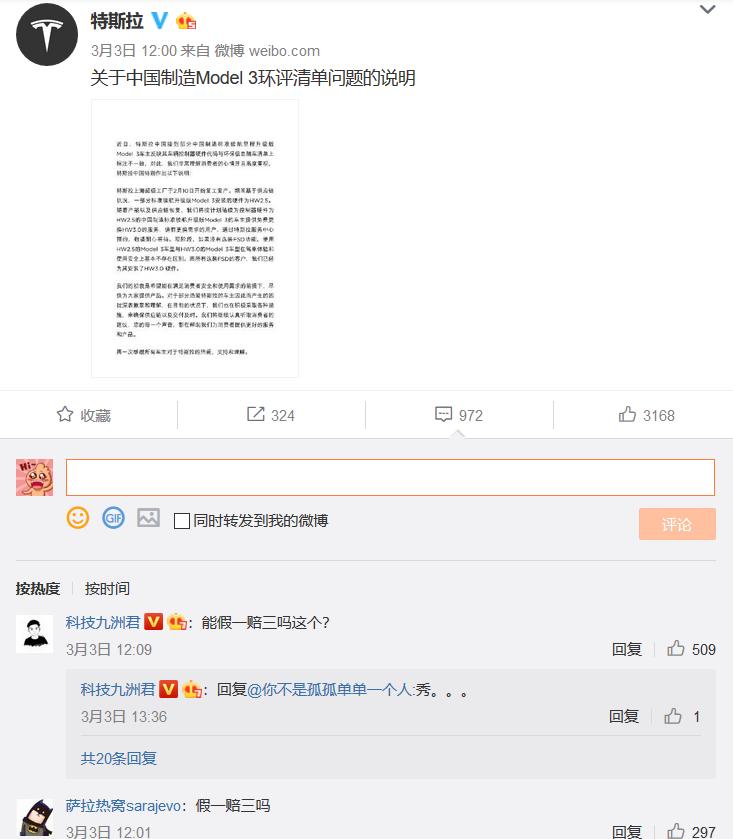This screenshot has width=733, height=839.
Task: Attach a picture using the image icon
Action: point(148,518)
